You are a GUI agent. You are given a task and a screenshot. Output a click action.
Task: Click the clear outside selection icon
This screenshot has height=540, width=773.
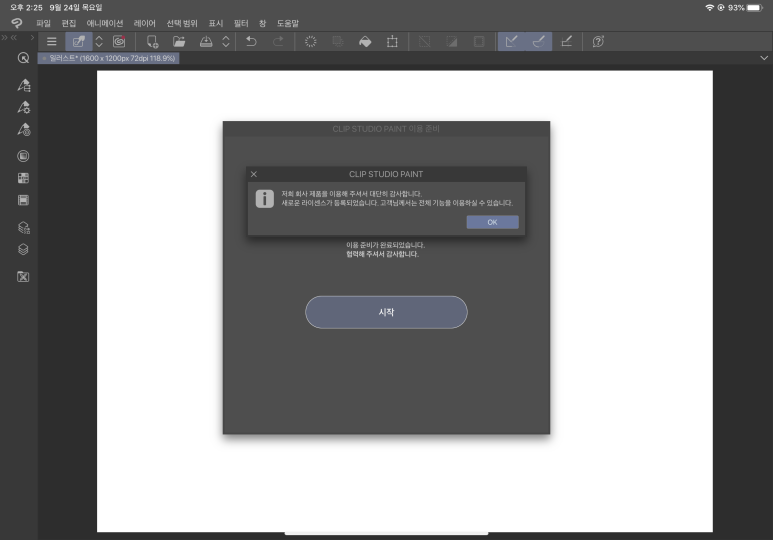click(x=338, y=41)
